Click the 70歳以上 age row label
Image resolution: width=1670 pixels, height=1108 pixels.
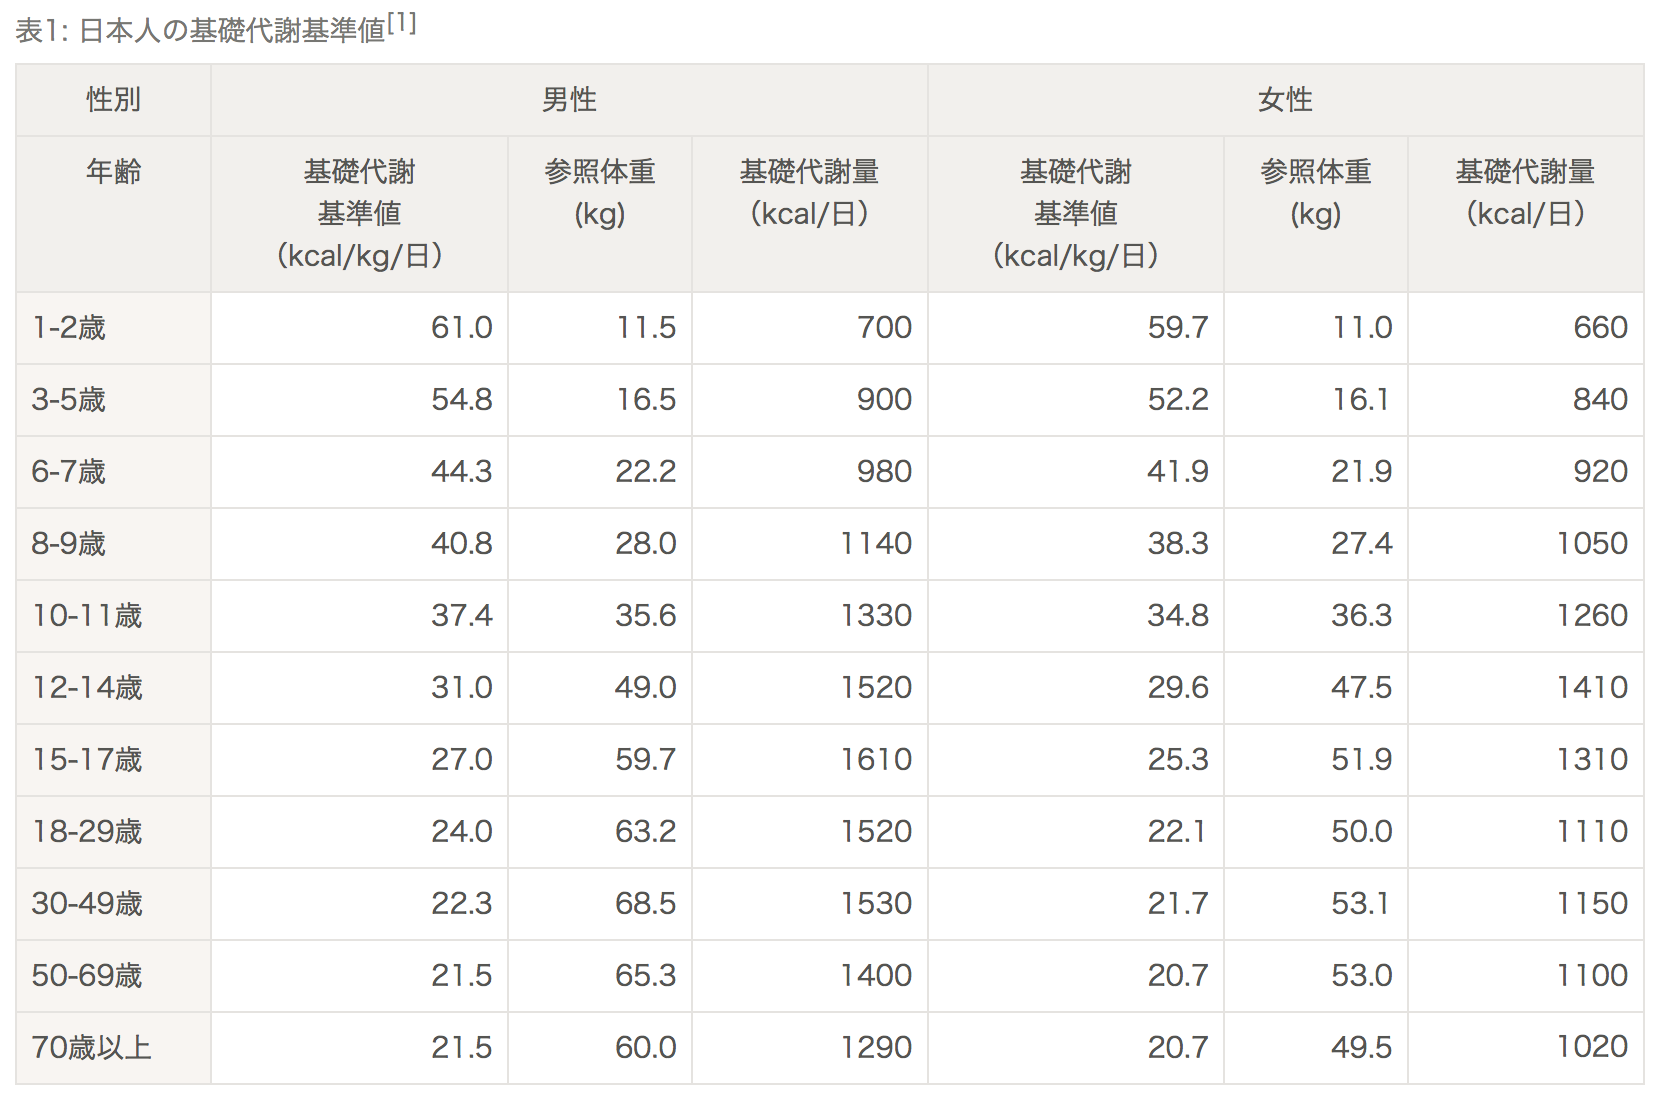pos(91,1048)
